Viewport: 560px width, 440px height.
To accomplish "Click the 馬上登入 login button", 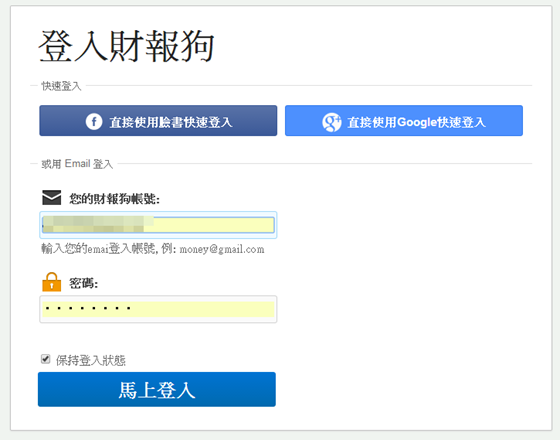I will [157, 389].
